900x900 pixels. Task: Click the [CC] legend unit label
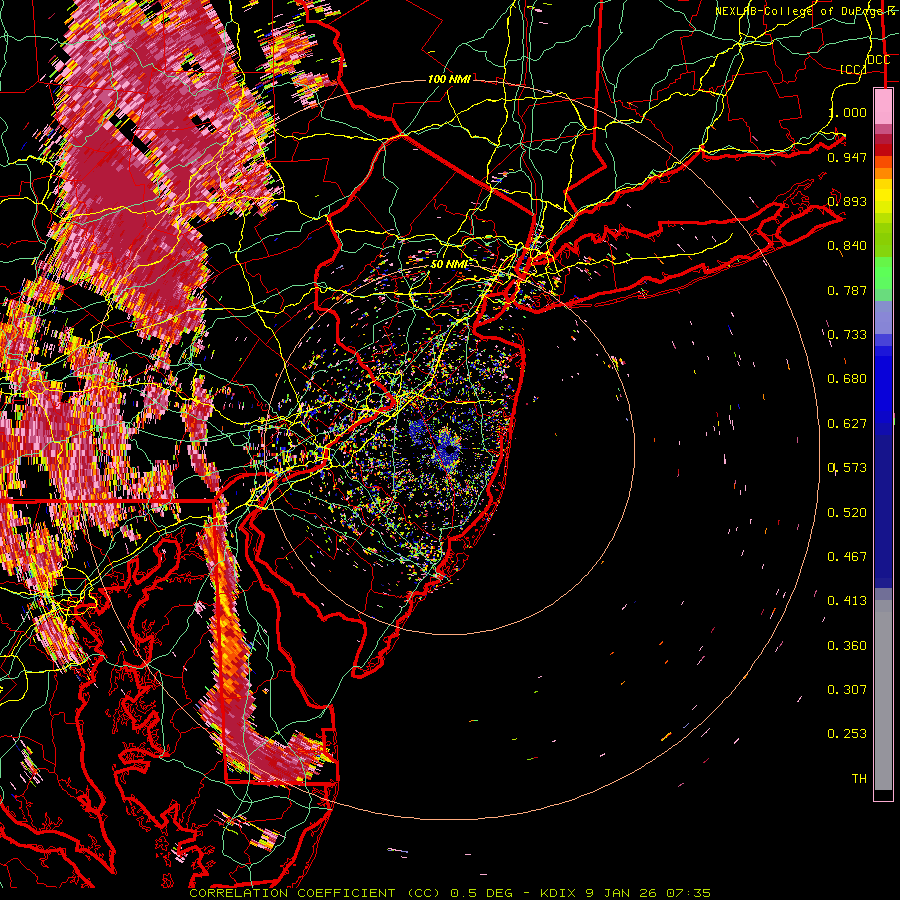click(853, 69)
